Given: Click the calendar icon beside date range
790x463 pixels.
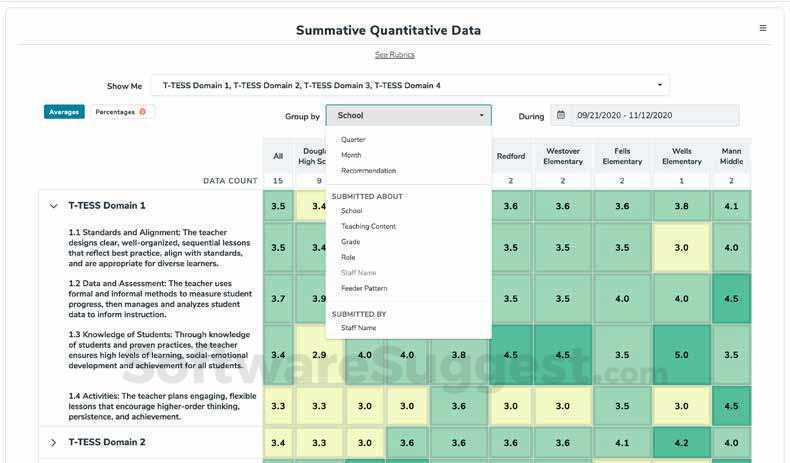Looking at the screenshot, I should click(x=560, y=115).
